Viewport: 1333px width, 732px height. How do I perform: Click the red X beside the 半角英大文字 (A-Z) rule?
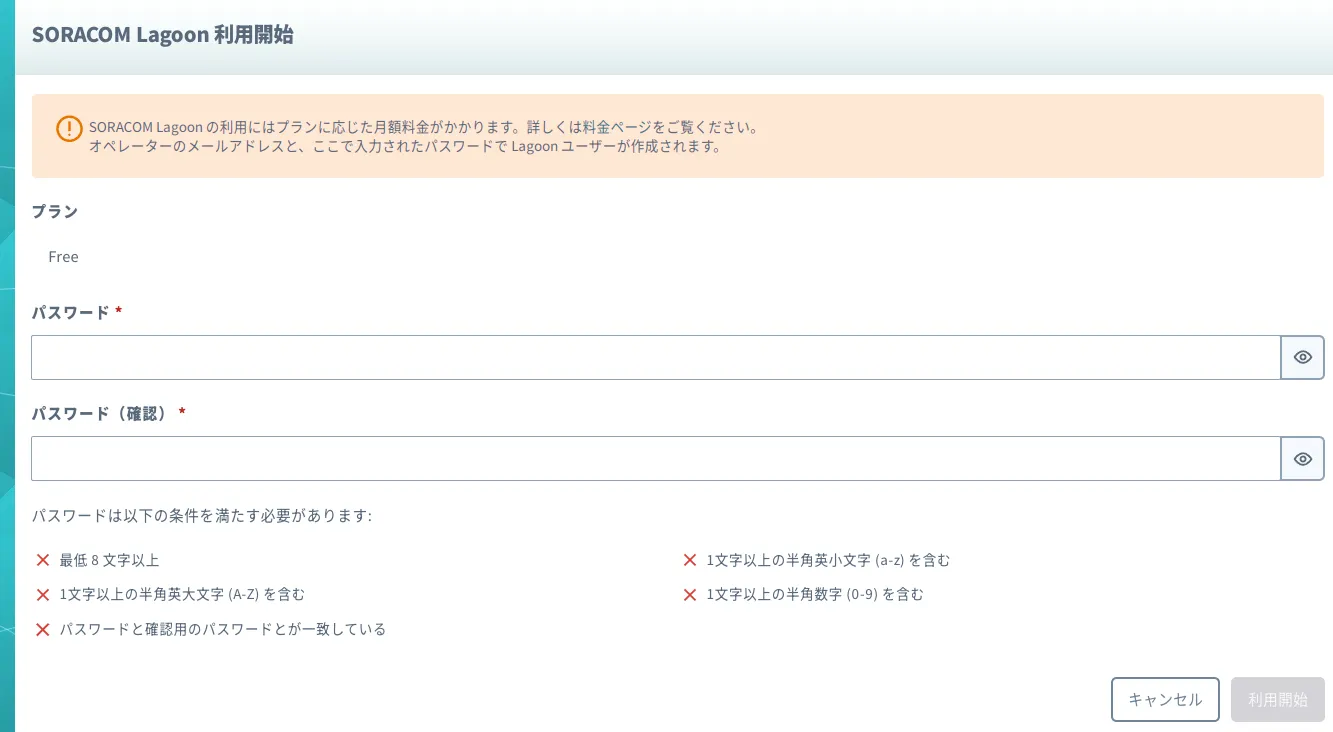point(43,595)
